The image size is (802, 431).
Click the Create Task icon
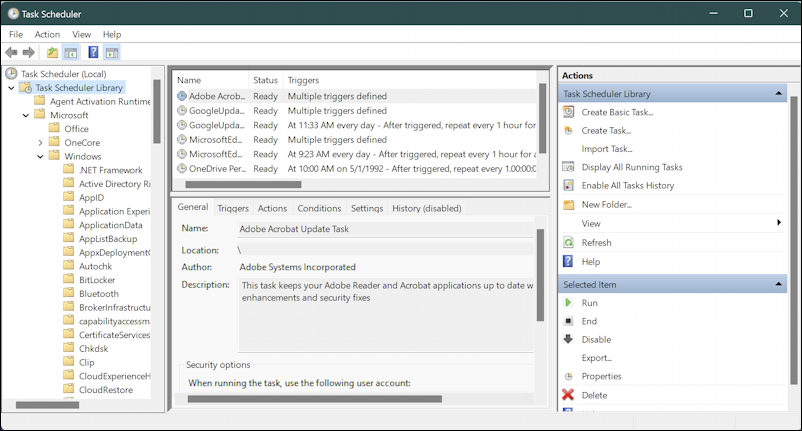[568, 130]
